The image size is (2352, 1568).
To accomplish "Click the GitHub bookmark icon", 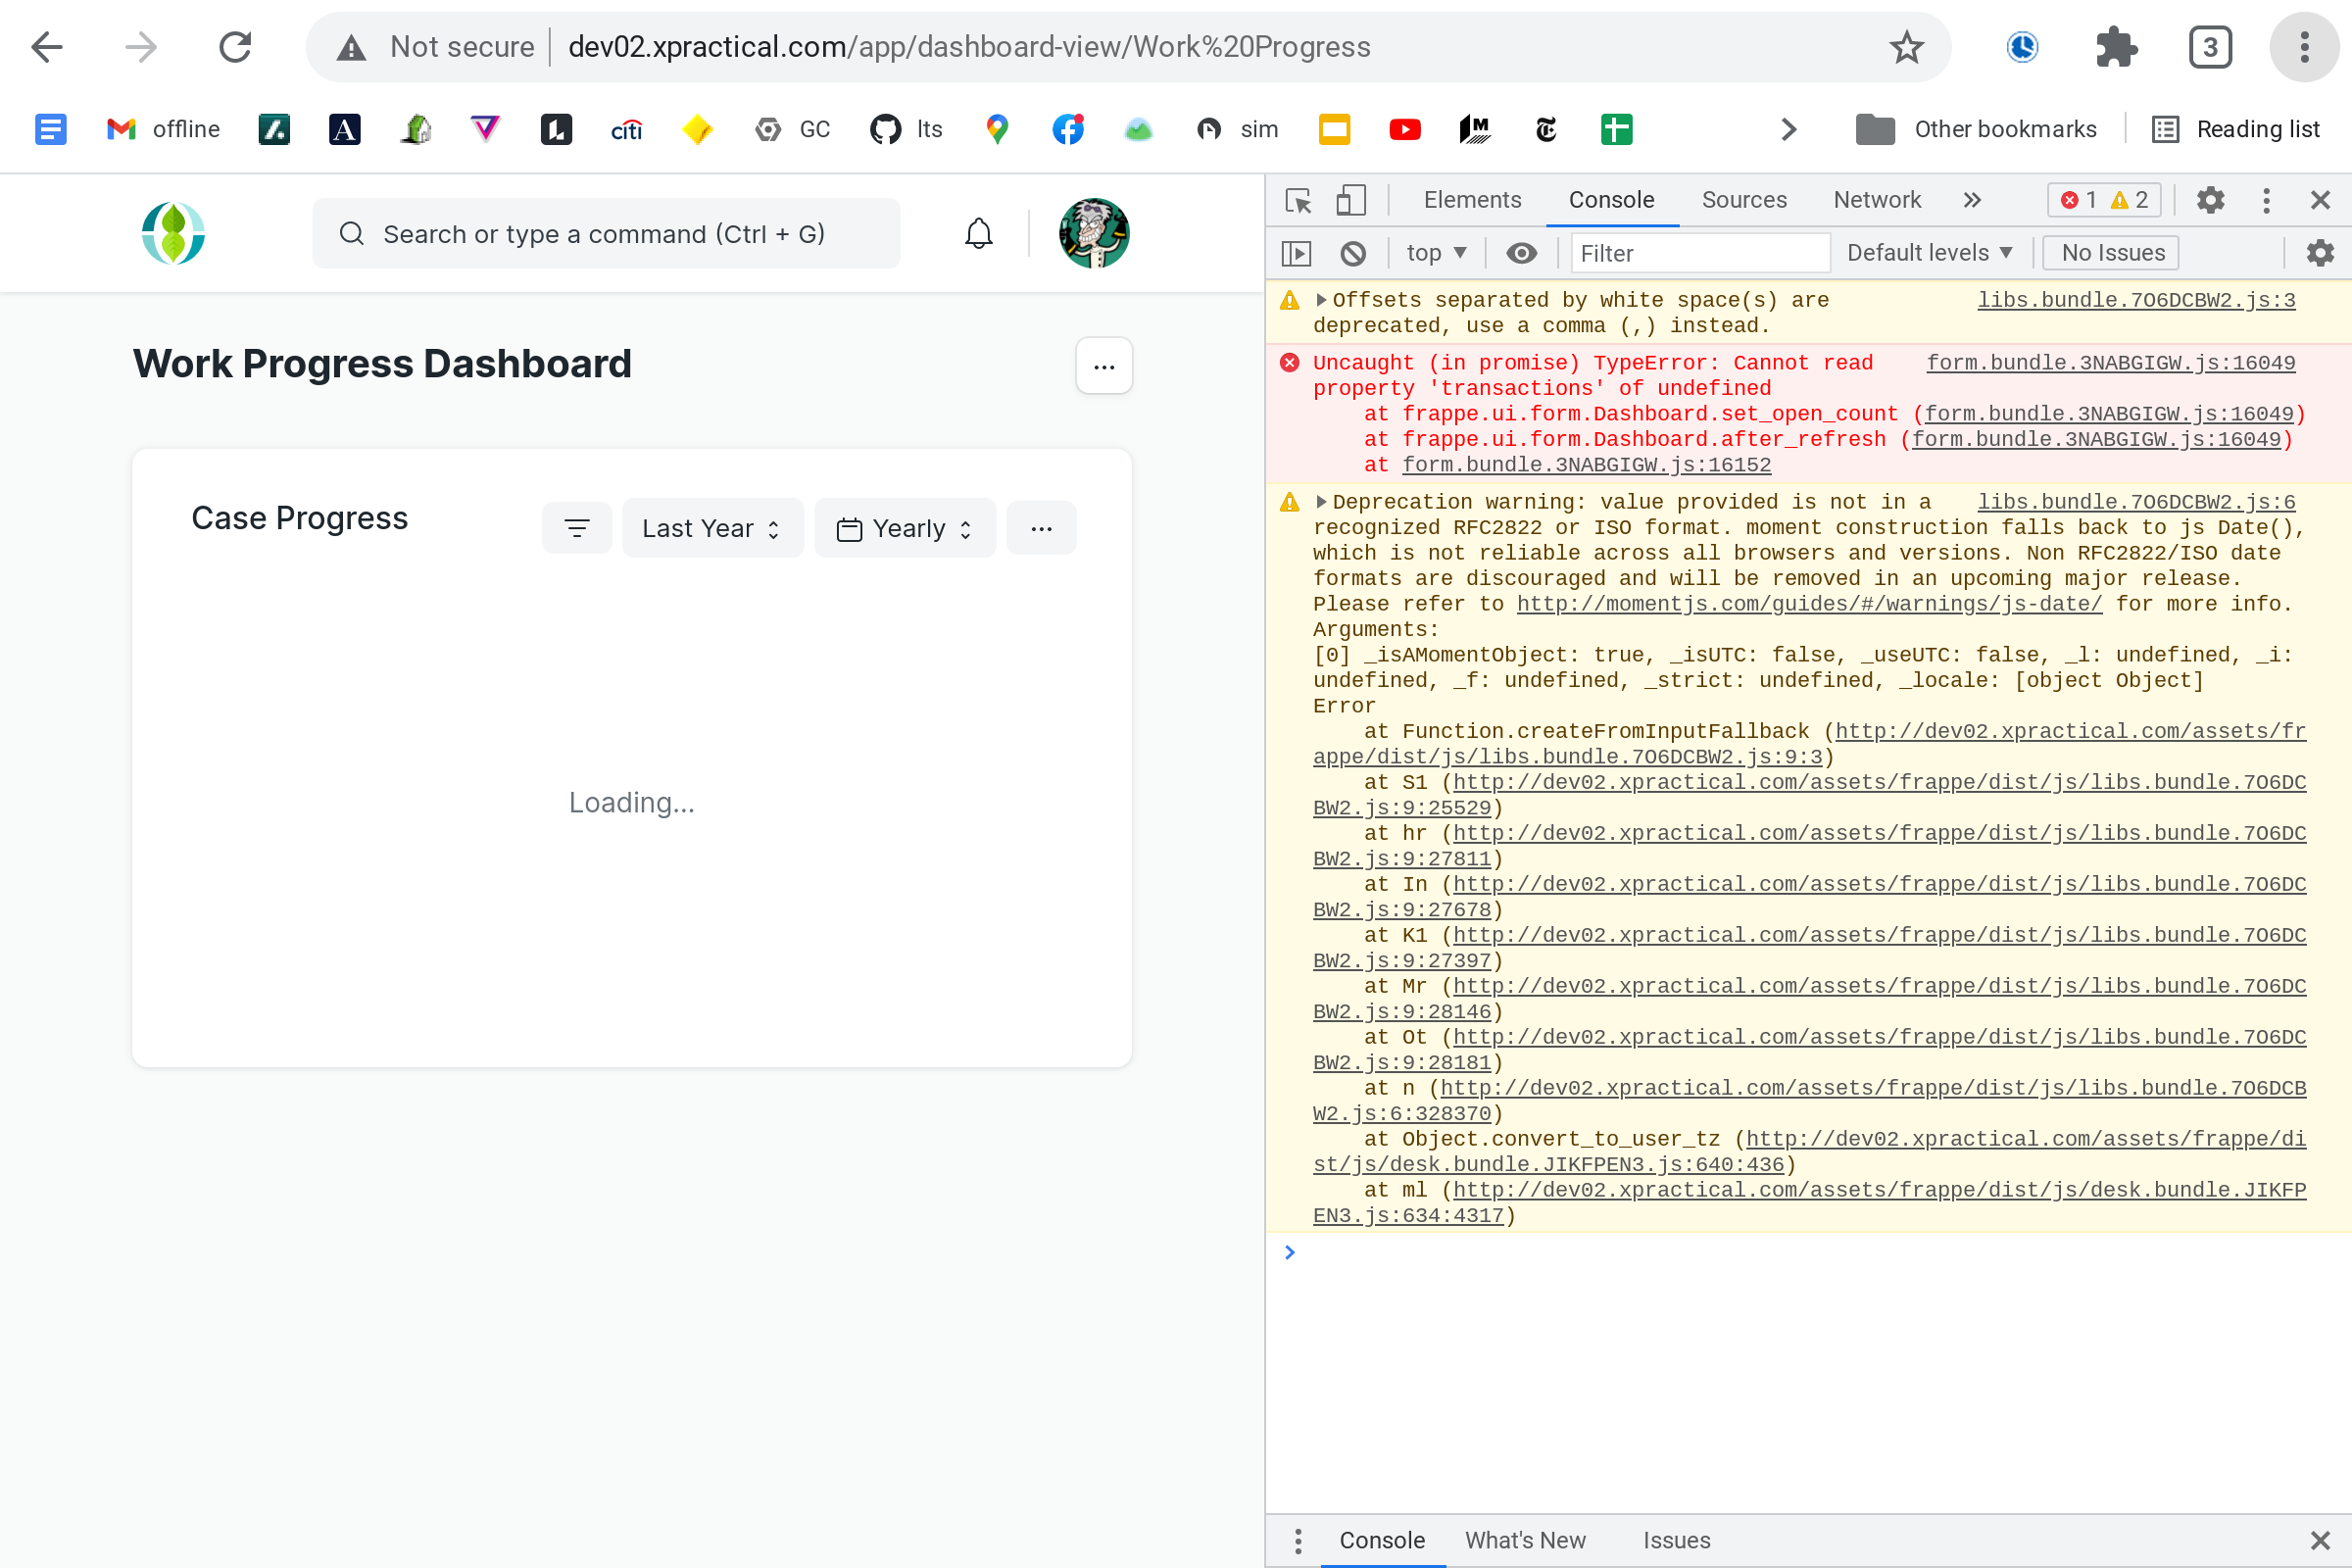I will click(884, 129).
